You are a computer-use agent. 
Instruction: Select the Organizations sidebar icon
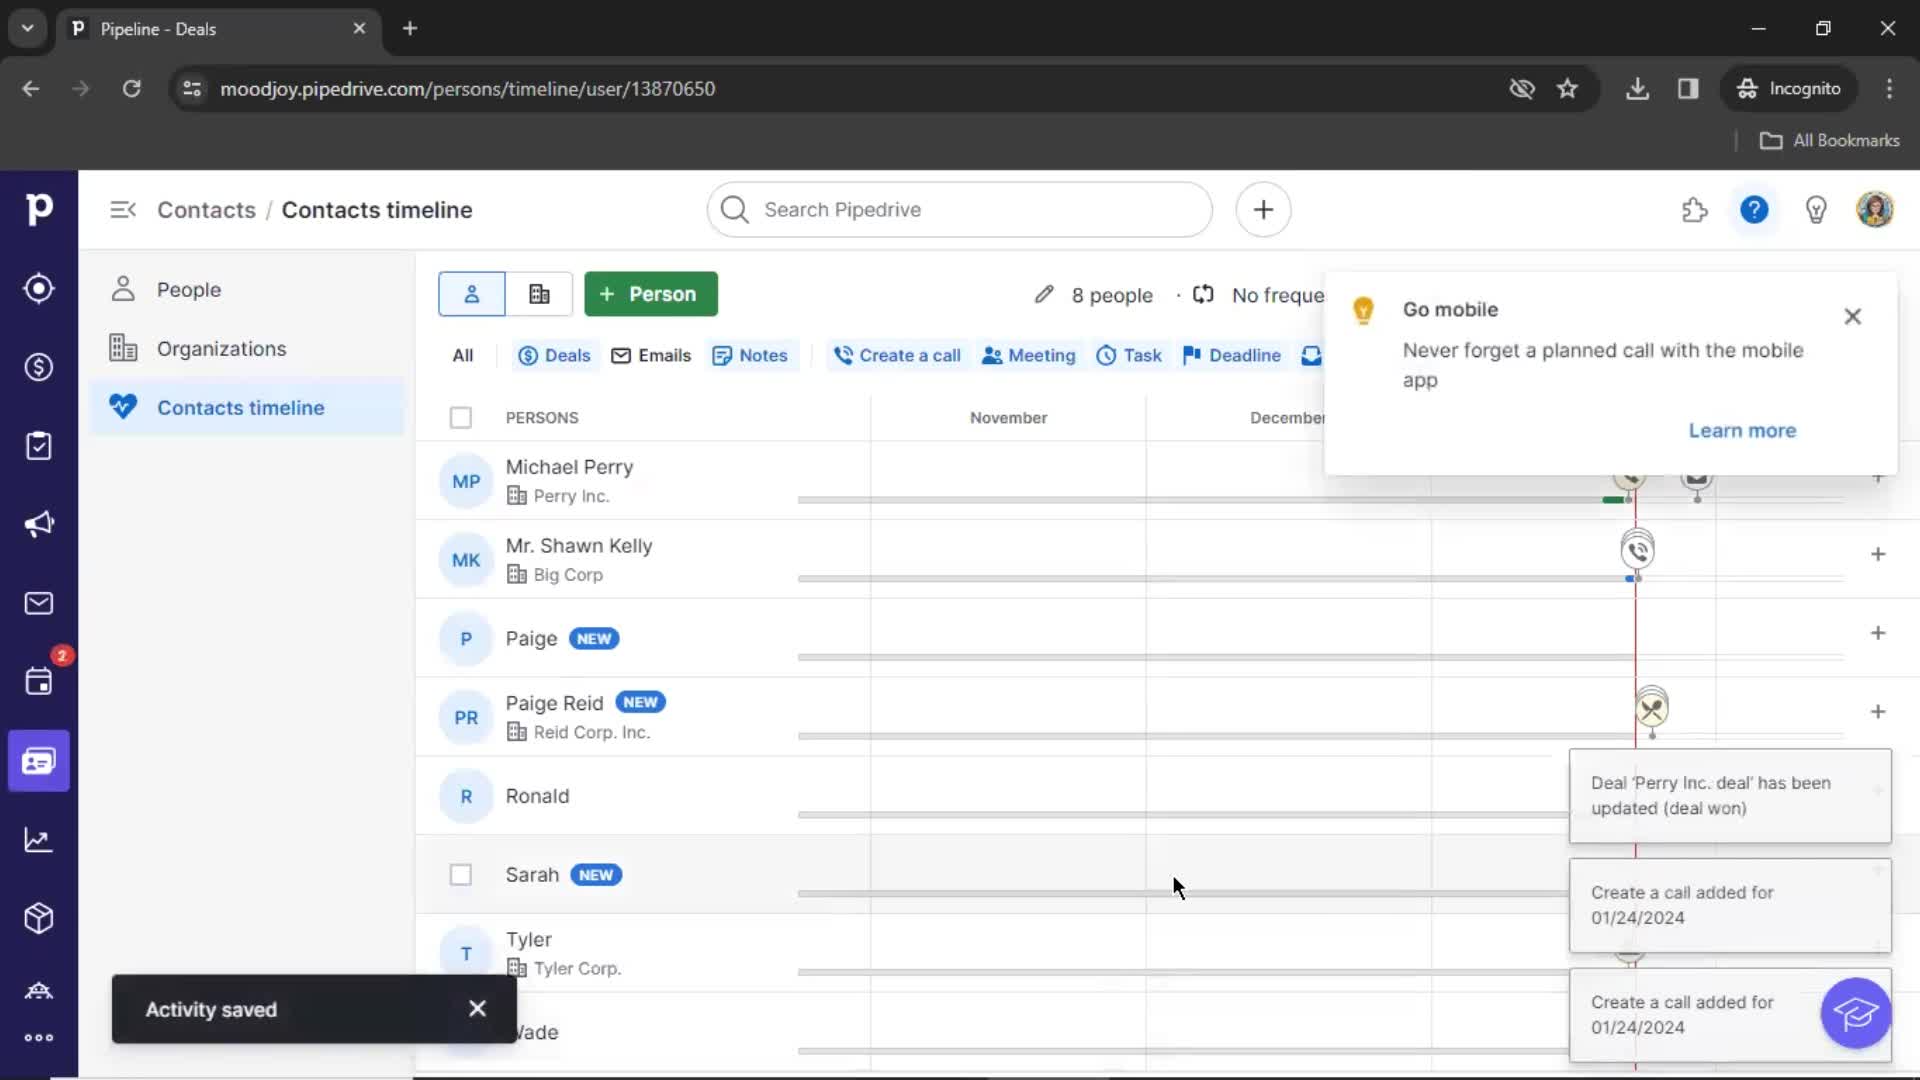click(124, 348)
